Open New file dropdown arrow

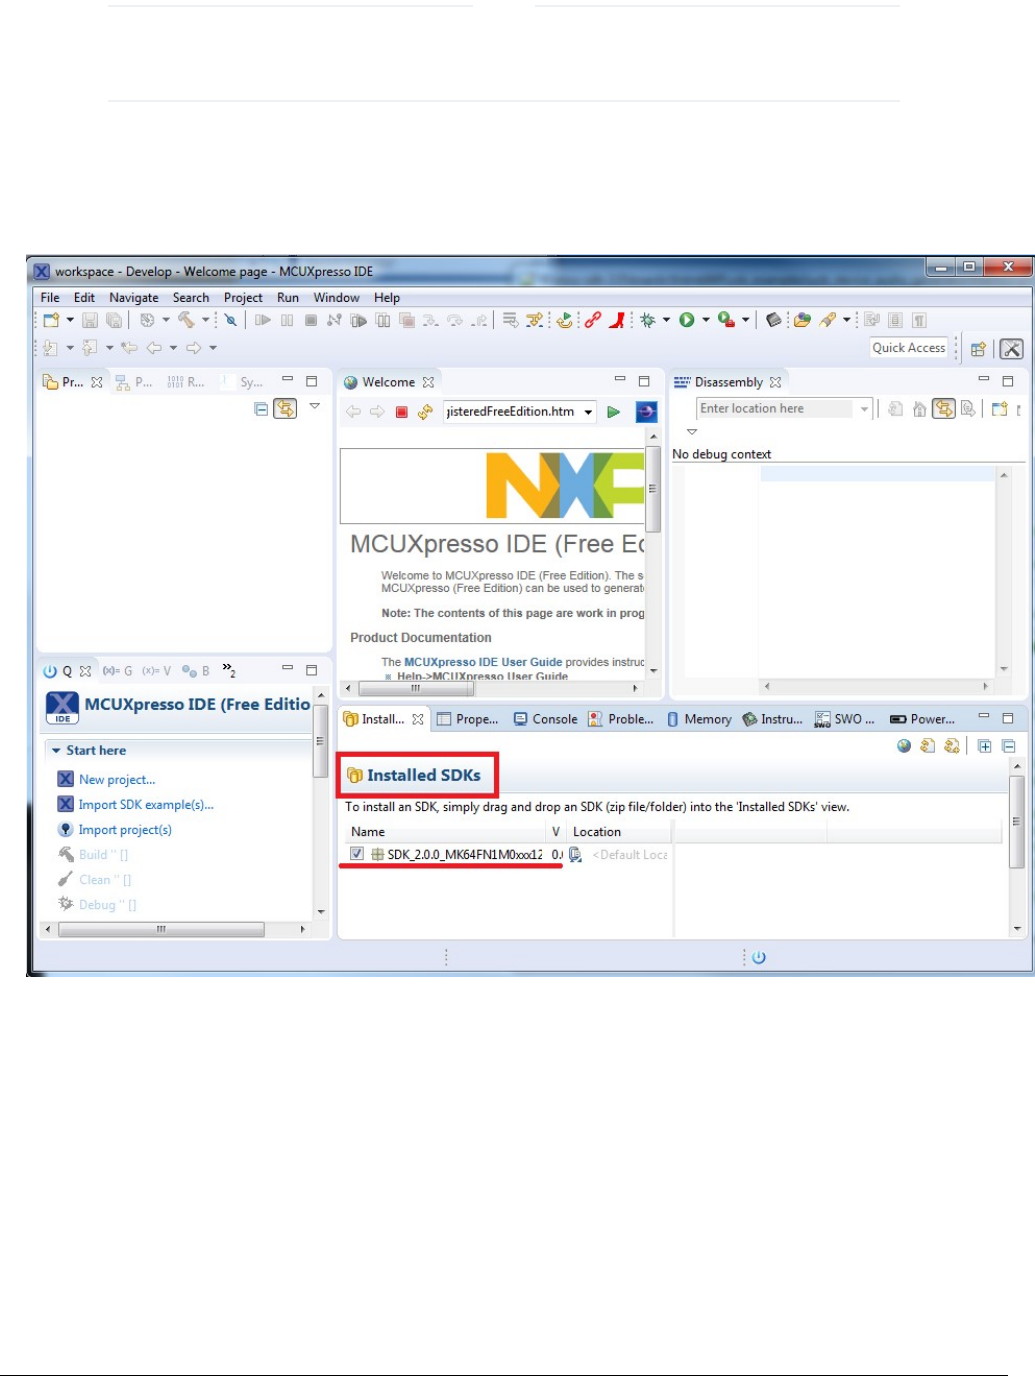pos(70,320)
